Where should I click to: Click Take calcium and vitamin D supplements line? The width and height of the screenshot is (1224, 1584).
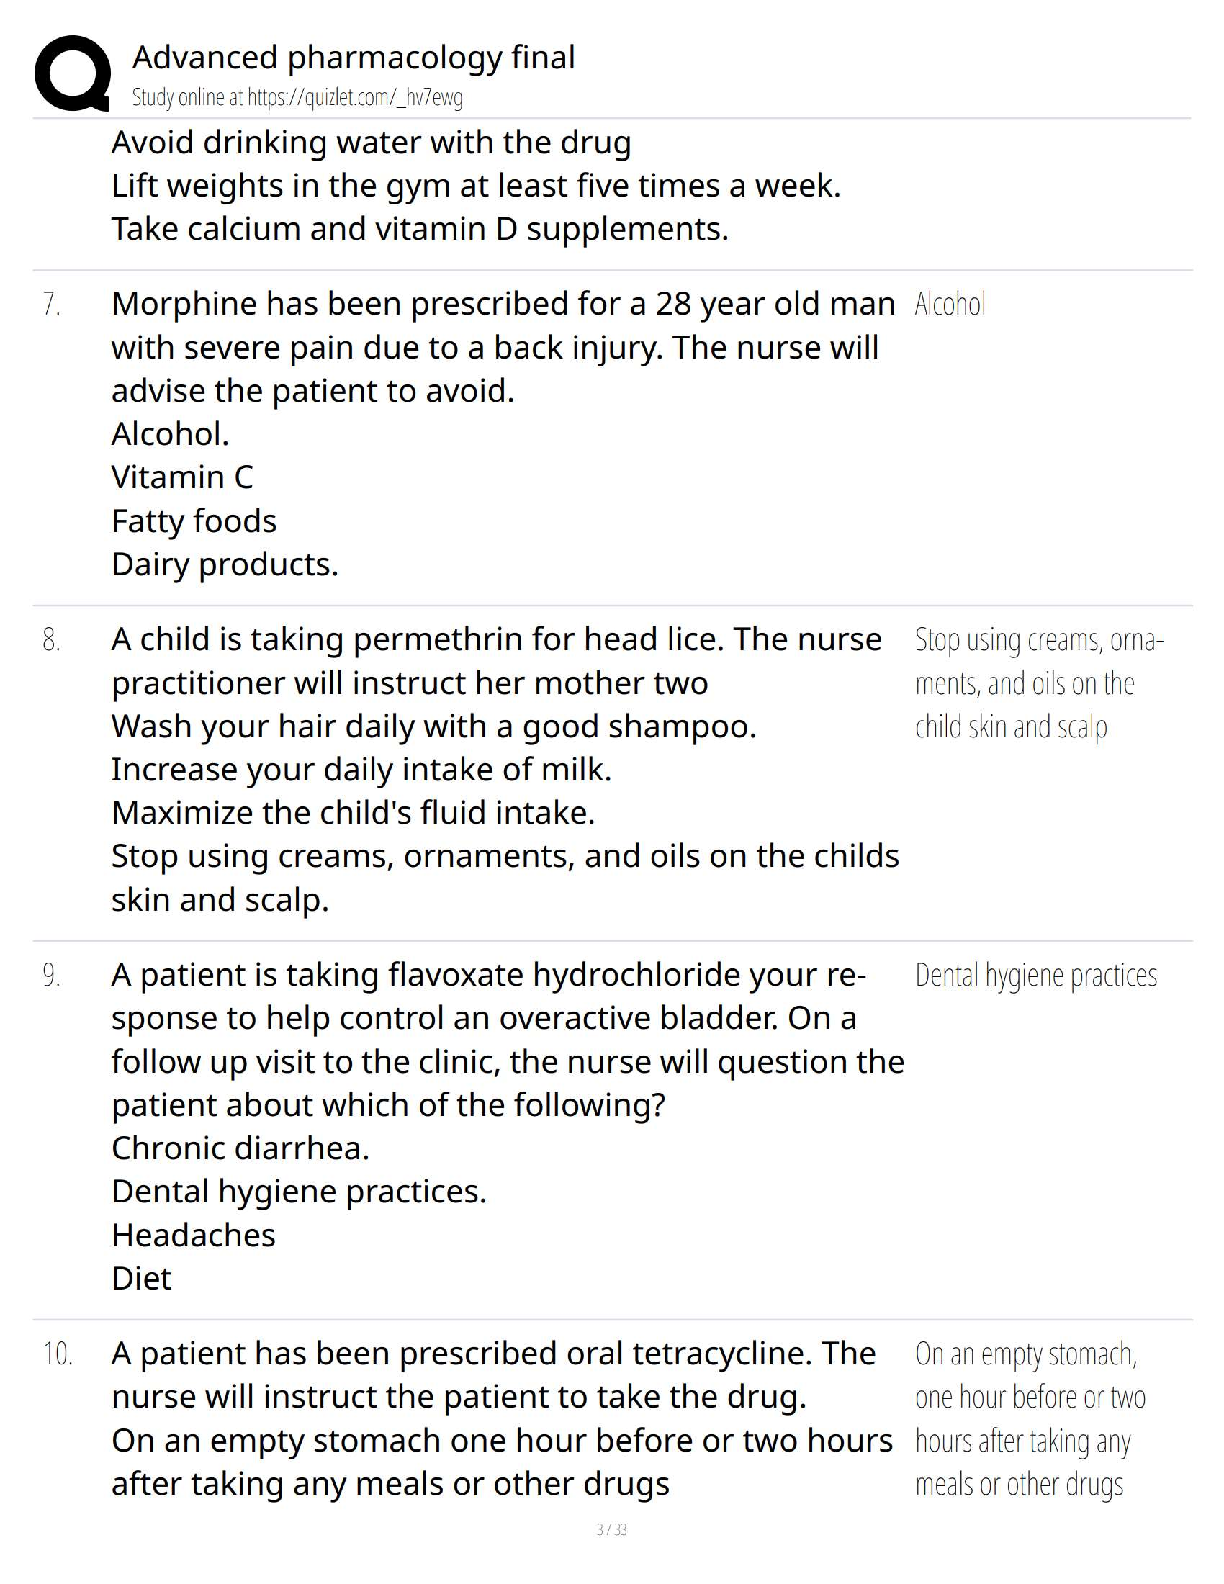click(419, 229)
